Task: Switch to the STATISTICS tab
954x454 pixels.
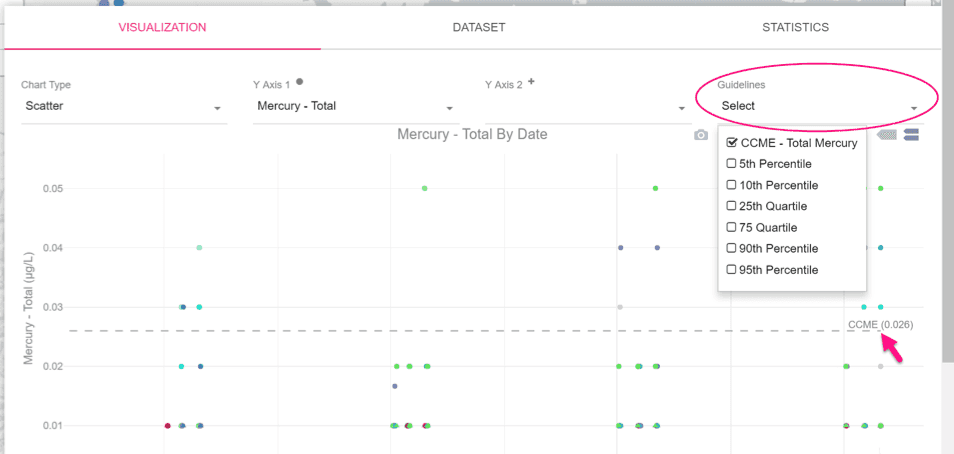Action: tap(795, 27)
